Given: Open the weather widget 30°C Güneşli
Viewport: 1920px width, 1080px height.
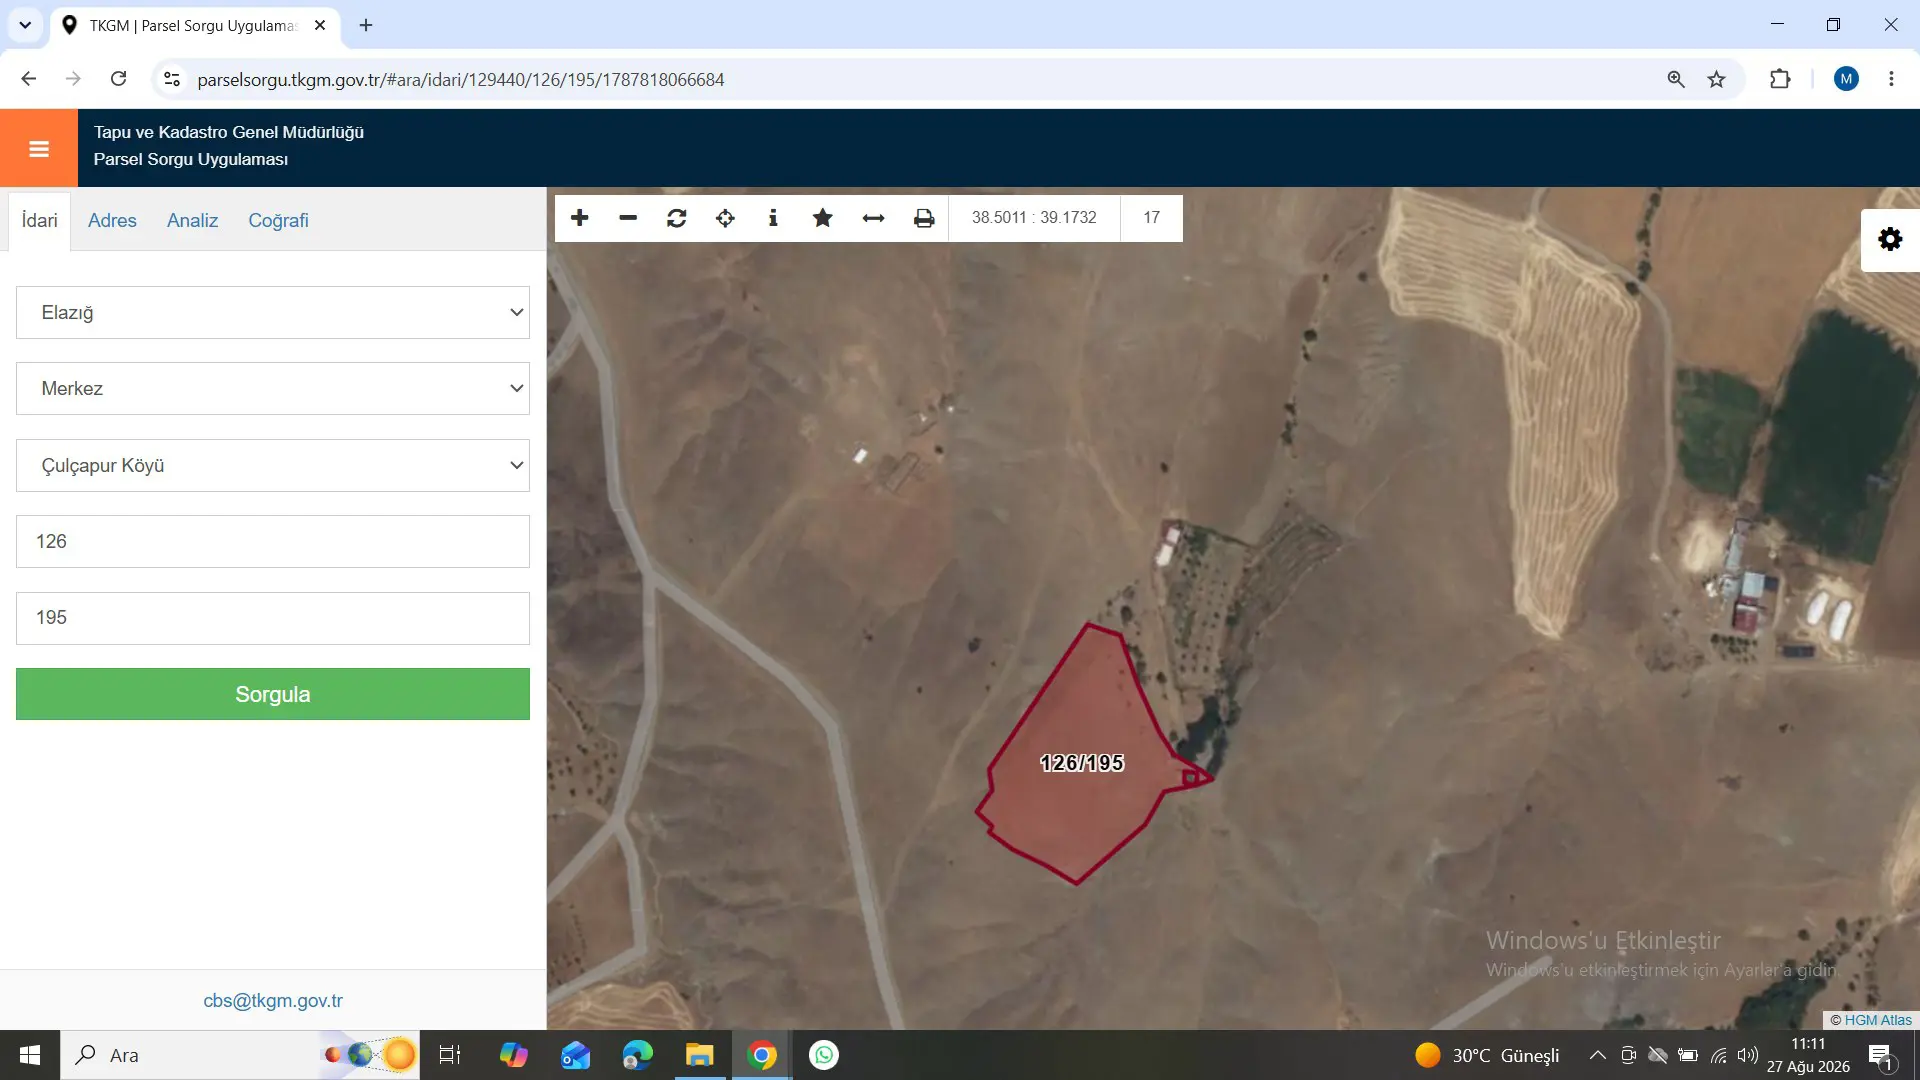Looking at the screenshot, I should click(1487, 1055).
